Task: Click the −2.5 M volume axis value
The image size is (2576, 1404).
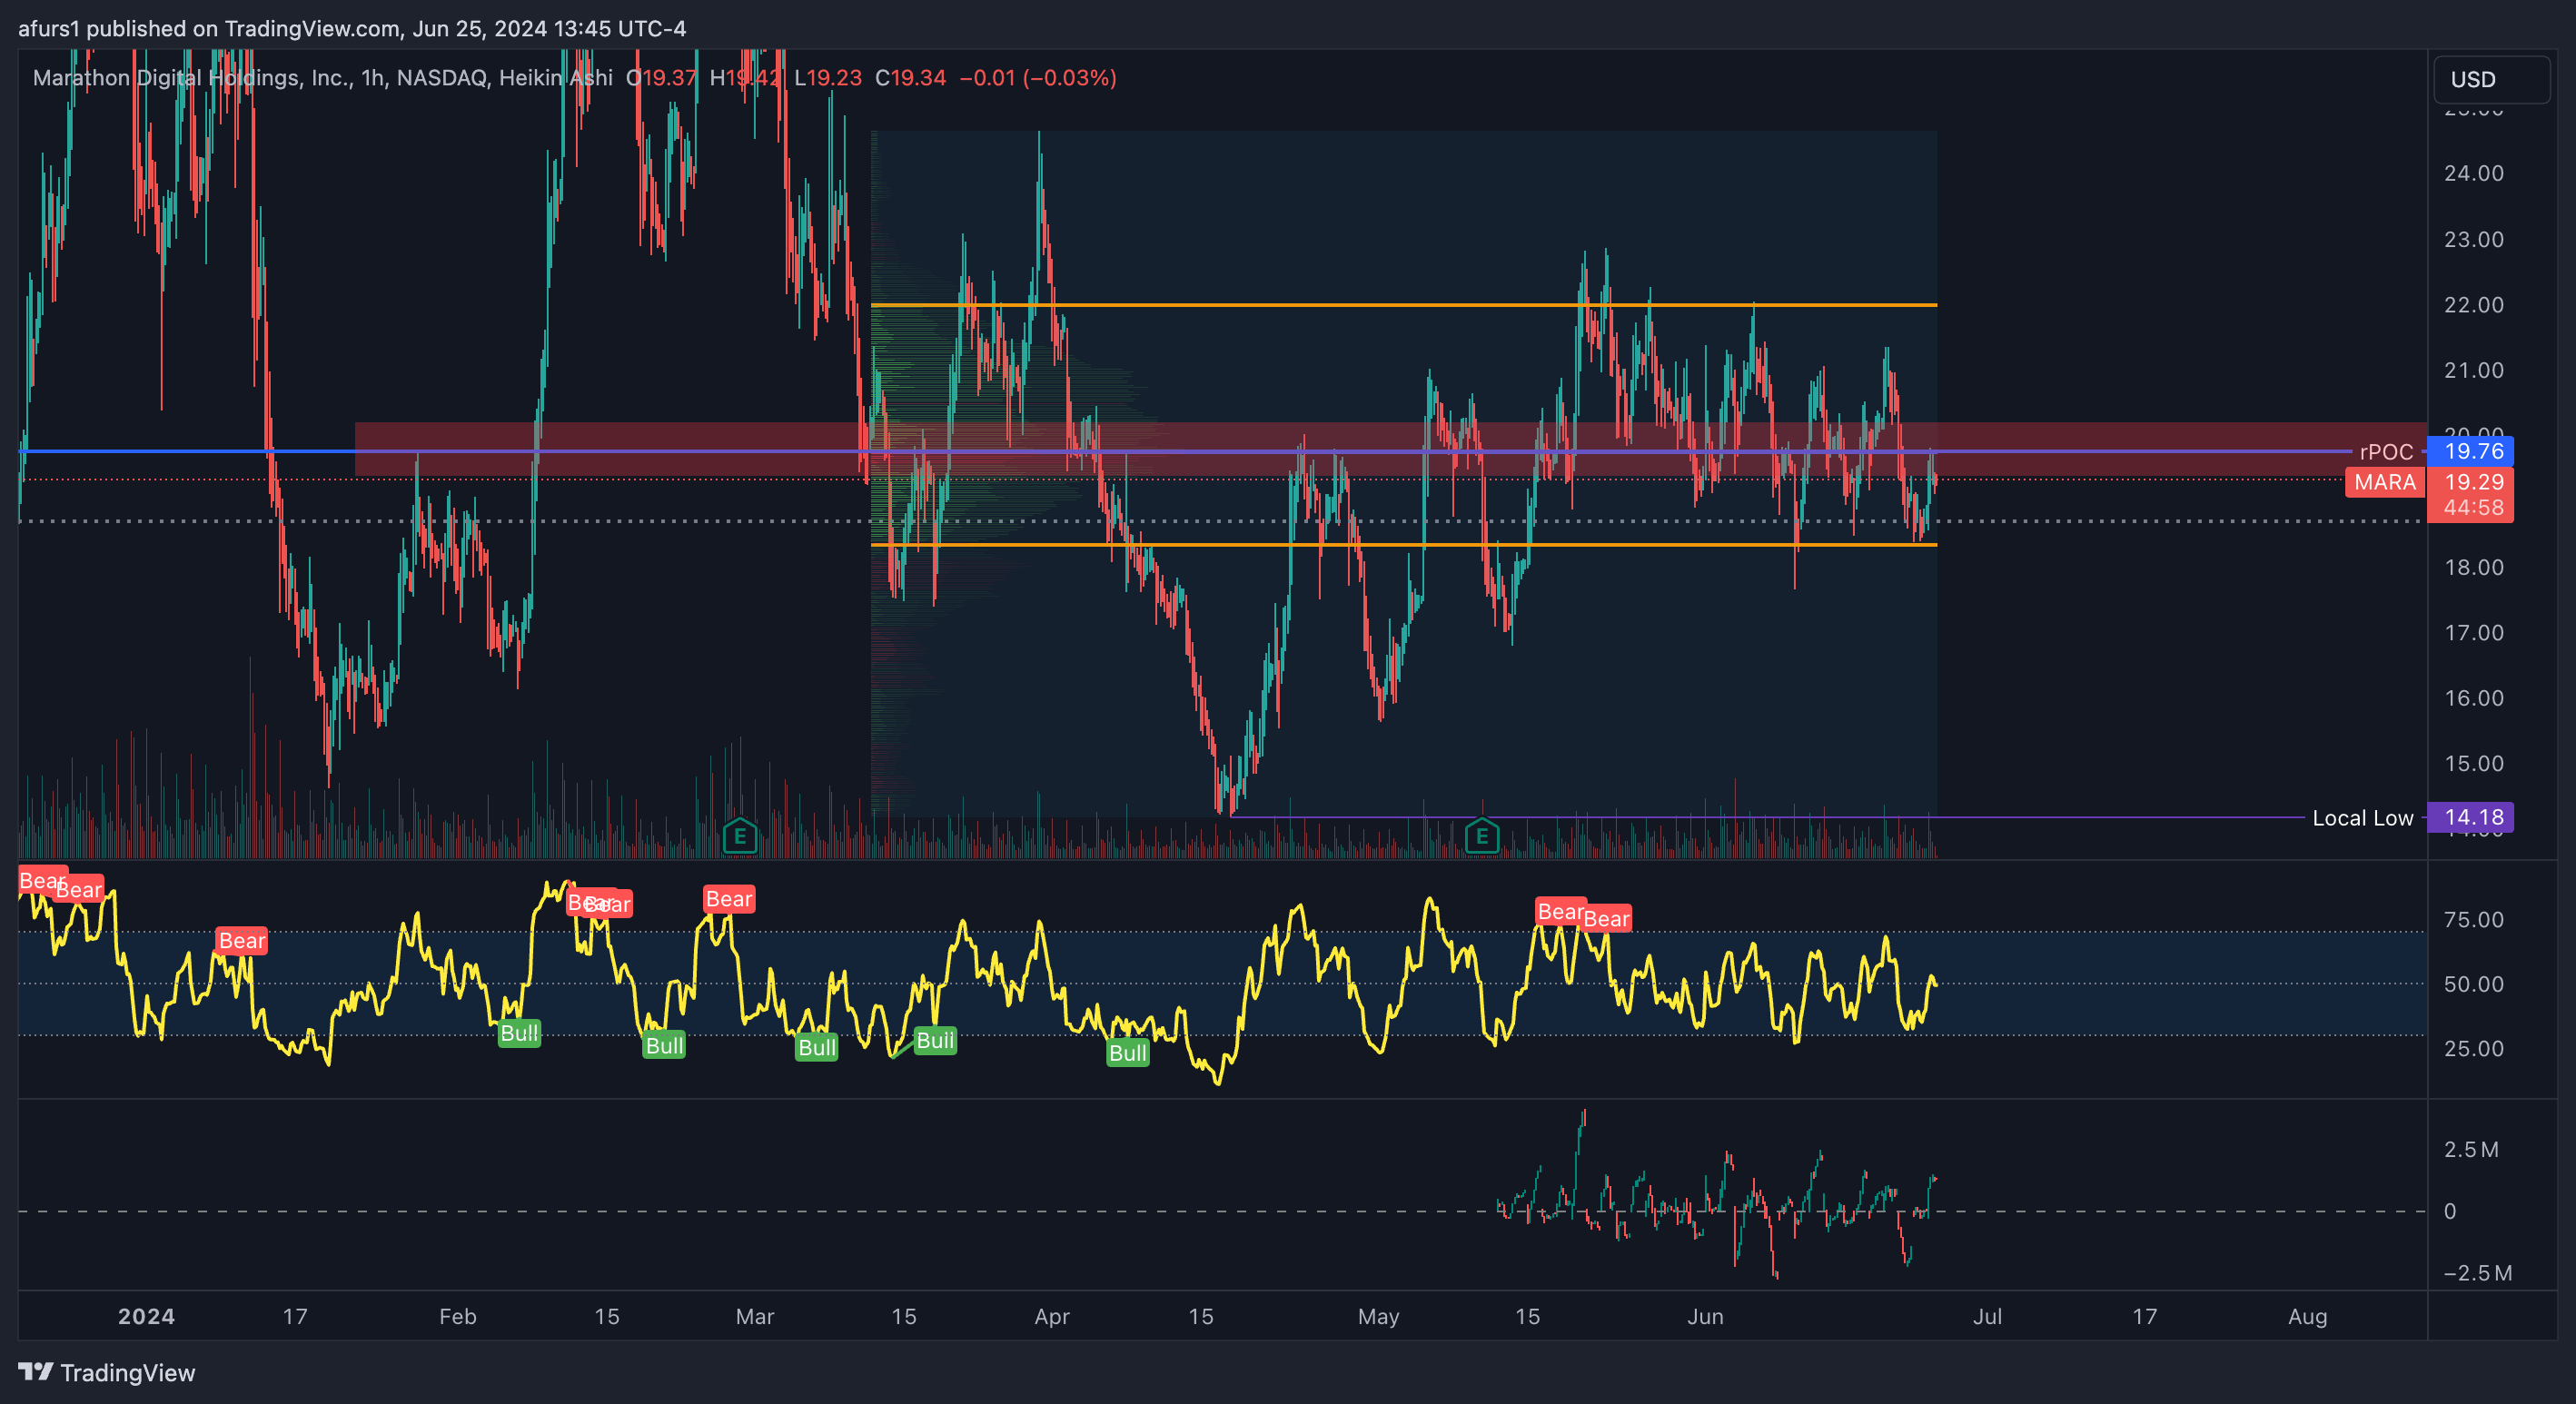Action: click(2478, 1272)
